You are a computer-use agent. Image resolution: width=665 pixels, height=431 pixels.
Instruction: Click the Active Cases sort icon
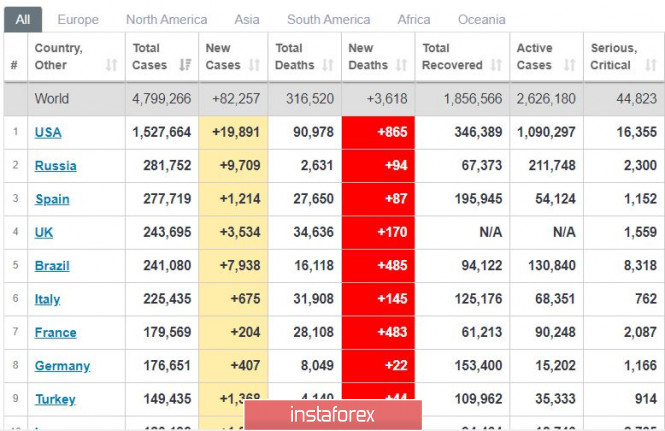[567, 66]
